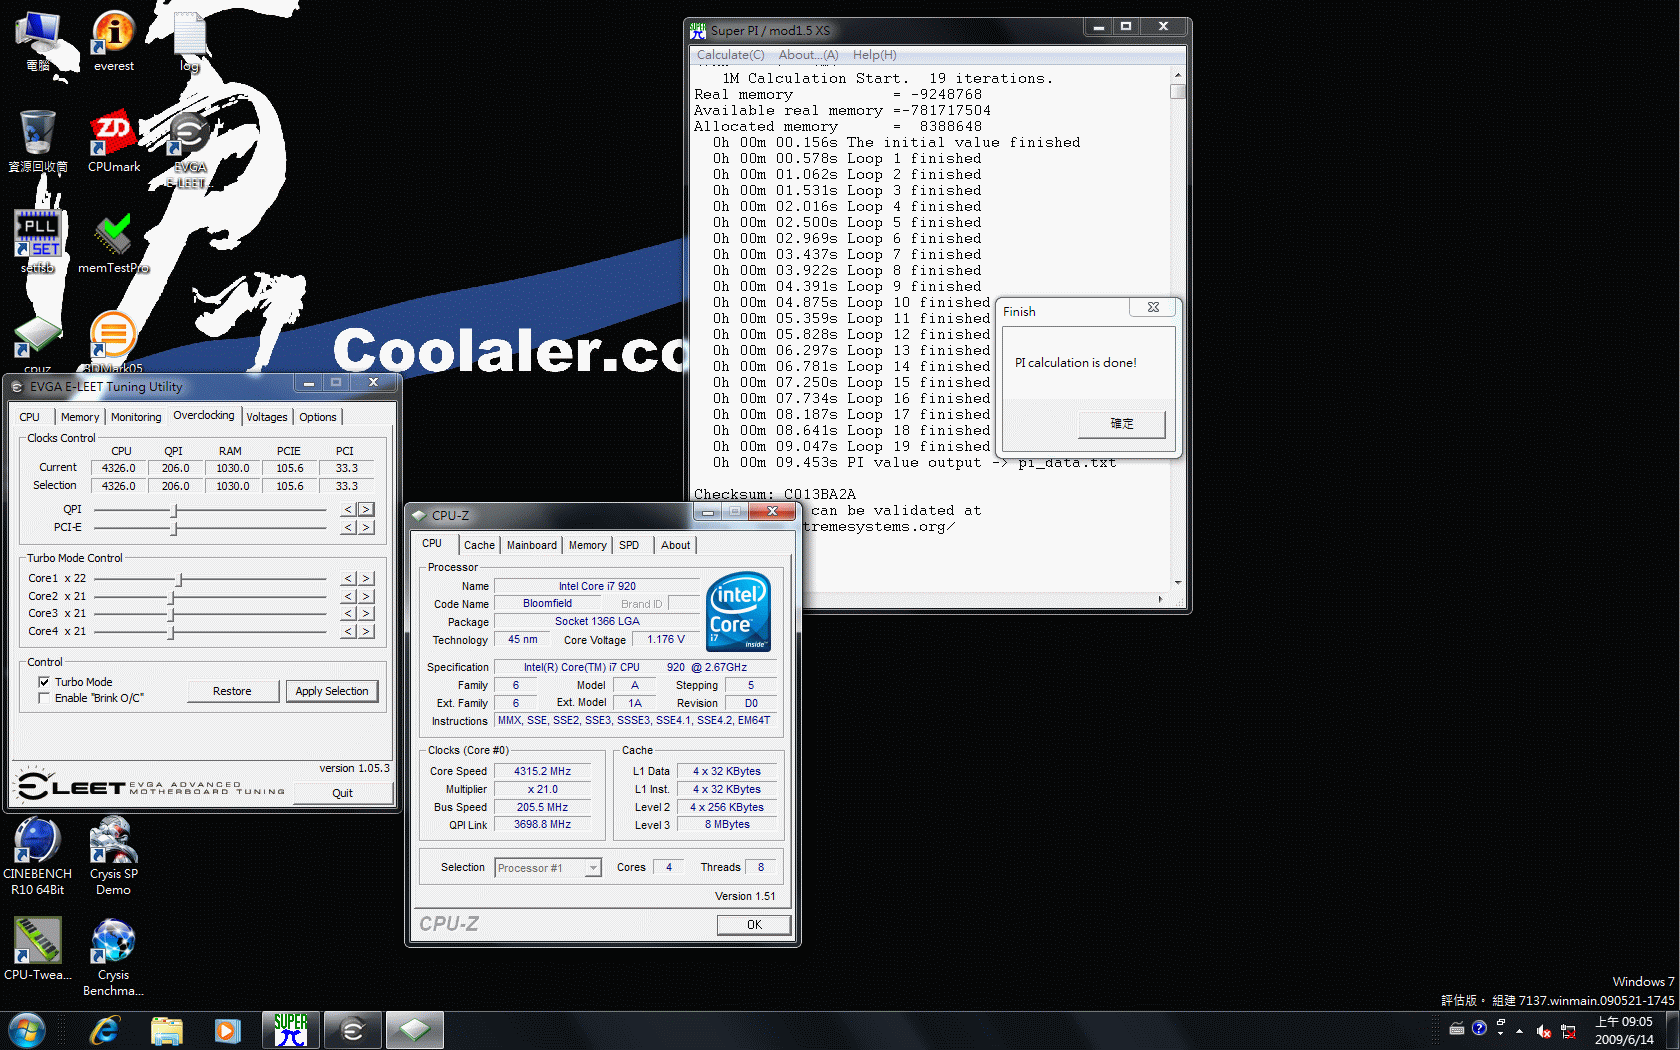
Task: Switch to E-LEET Monitoring tab
Action: (136, 417)
